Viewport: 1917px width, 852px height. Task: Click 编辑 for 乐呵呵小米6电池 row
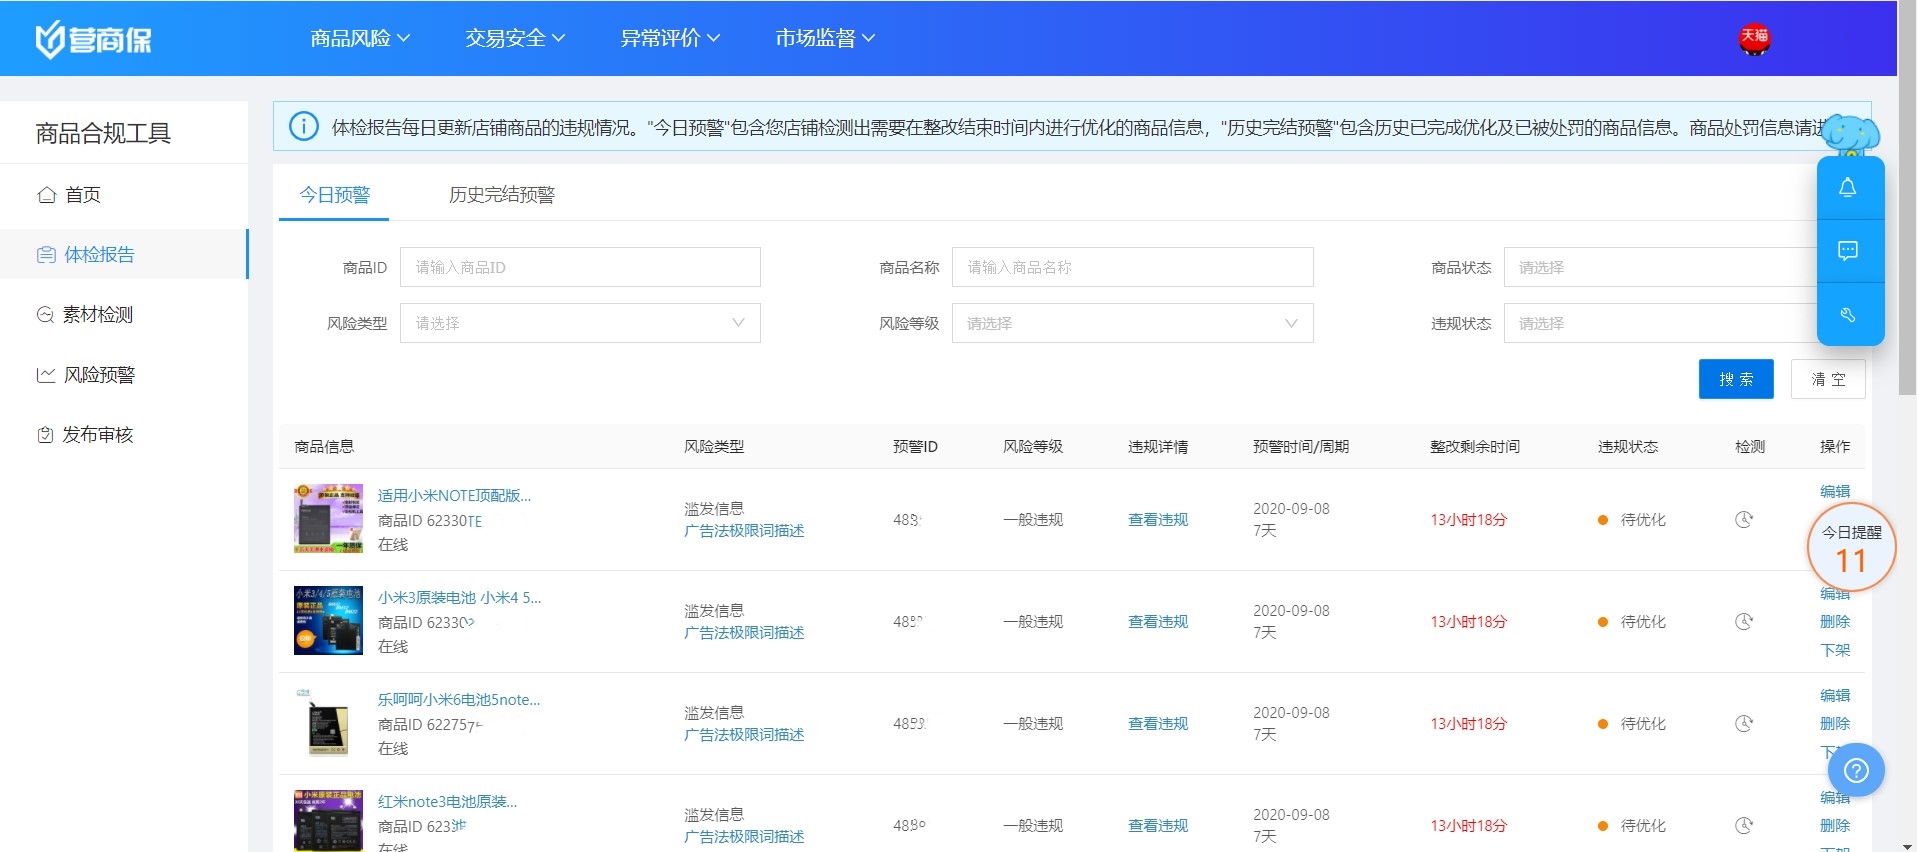pos(1835,695)
